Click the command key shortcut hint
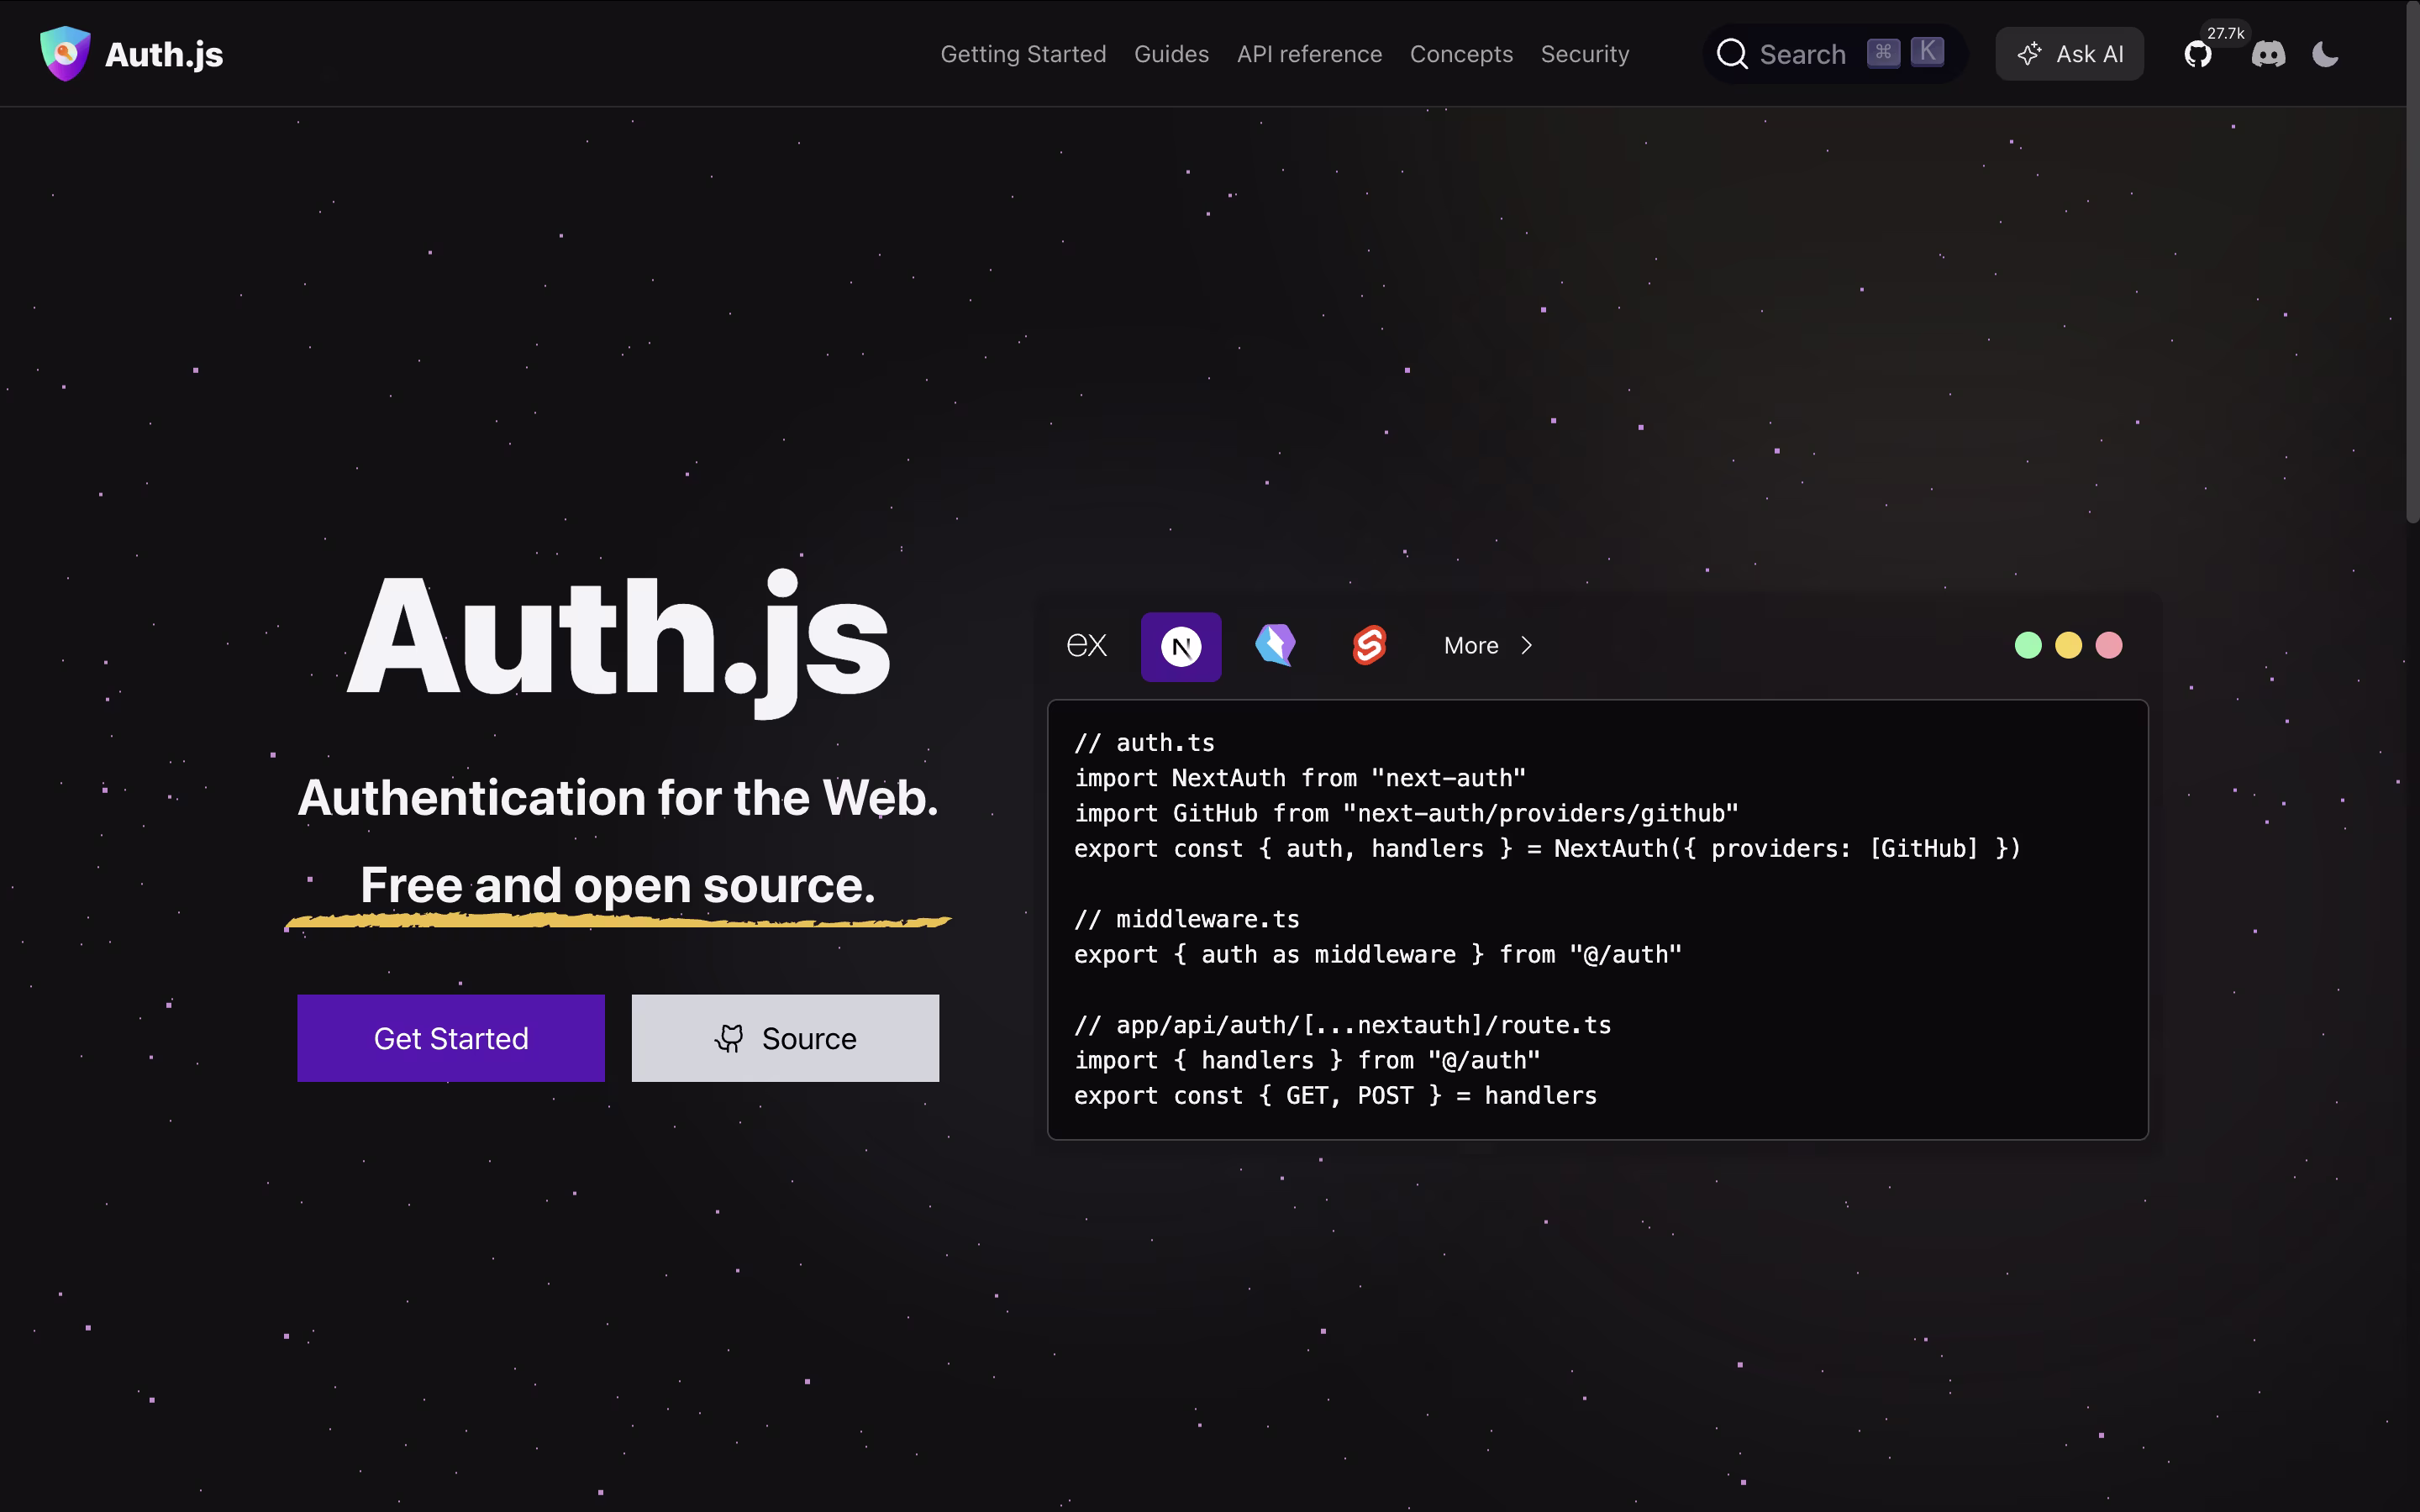 pyautogui.click(x=1883, y=52)
